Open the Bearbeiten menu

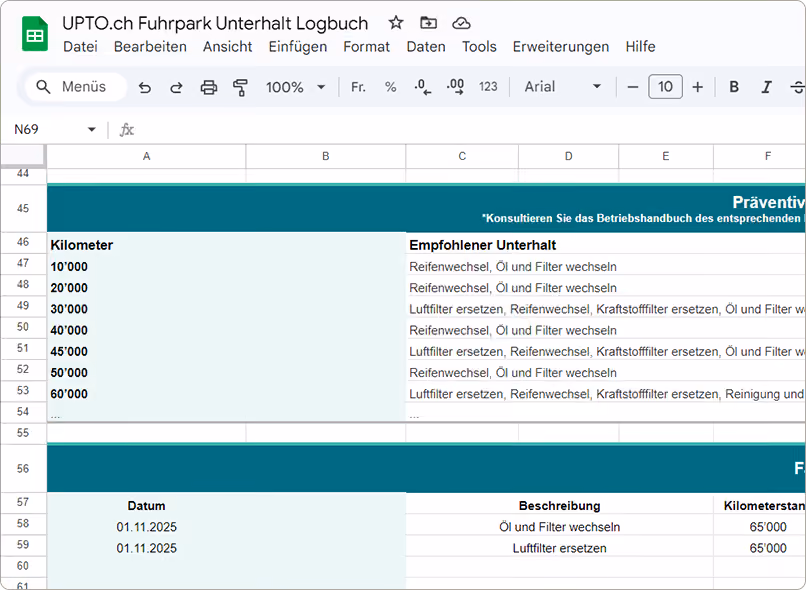point(150,47)
